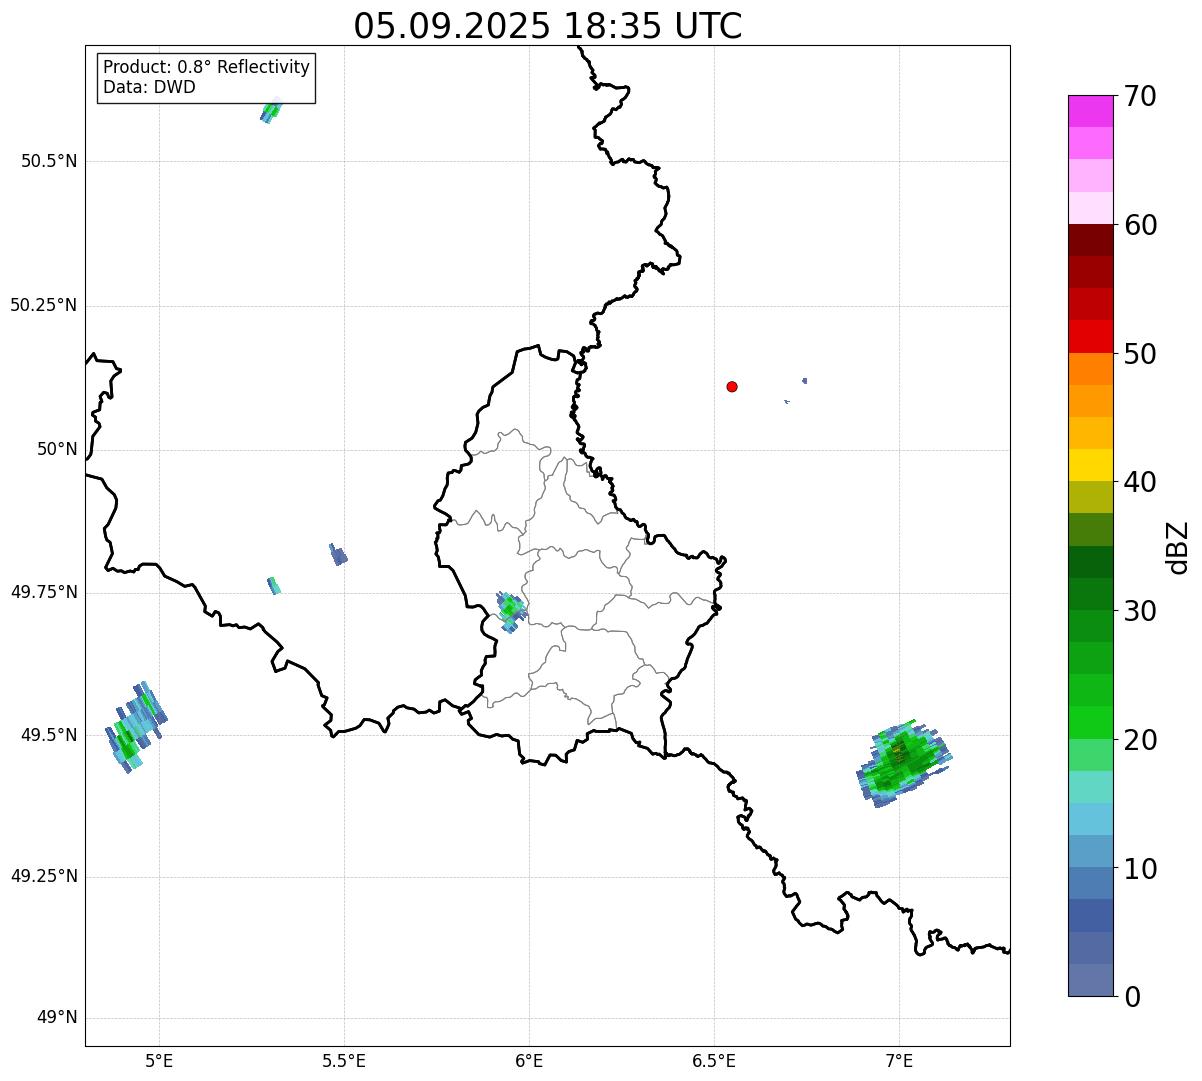This screenshot has height=1081, width=1202.
Task: Click the large green radar echo near 7°E
Action: [x=903, y=763]
